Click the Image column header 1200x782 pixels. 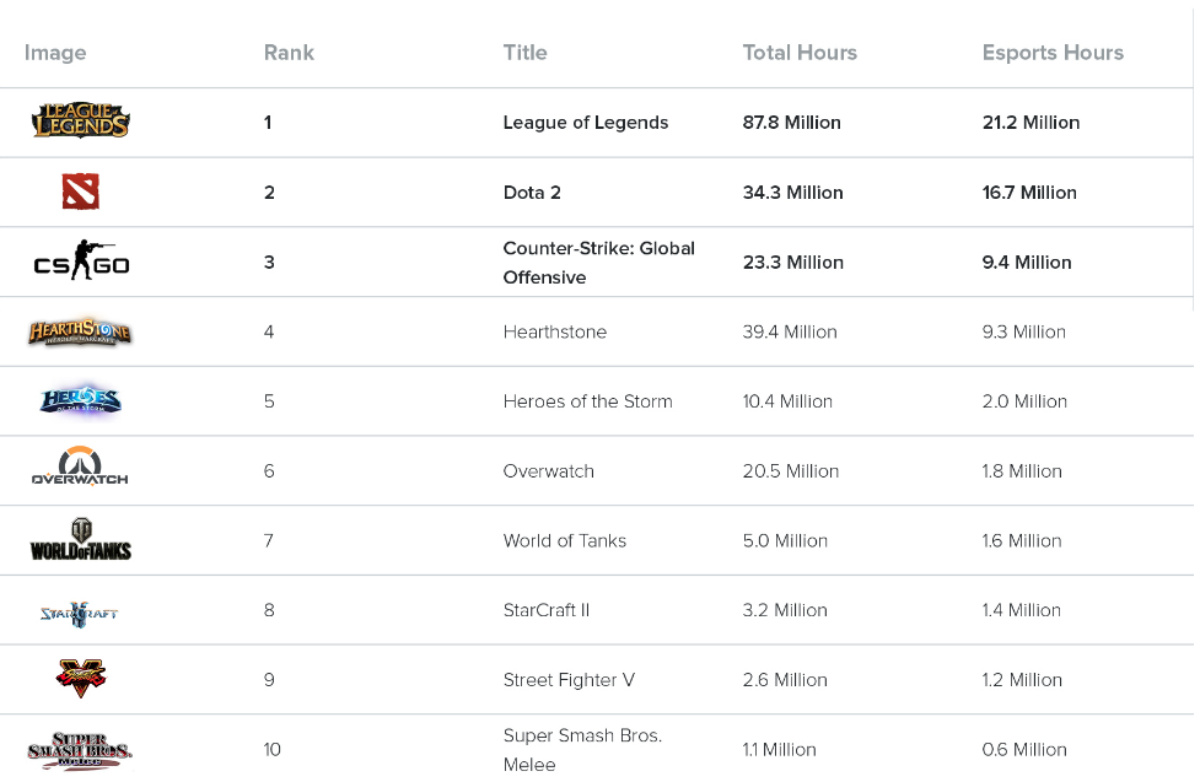coord(55,53)
